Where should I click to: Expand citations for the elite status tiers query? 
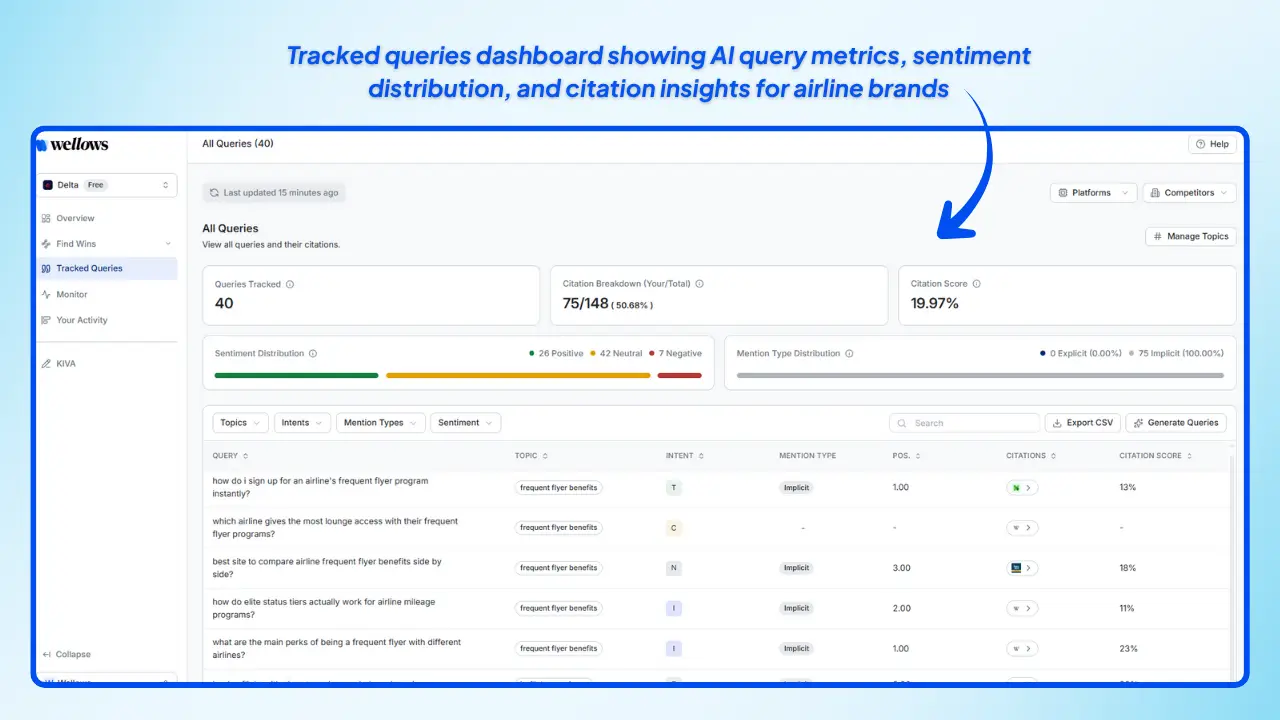tap(1023, 608)
